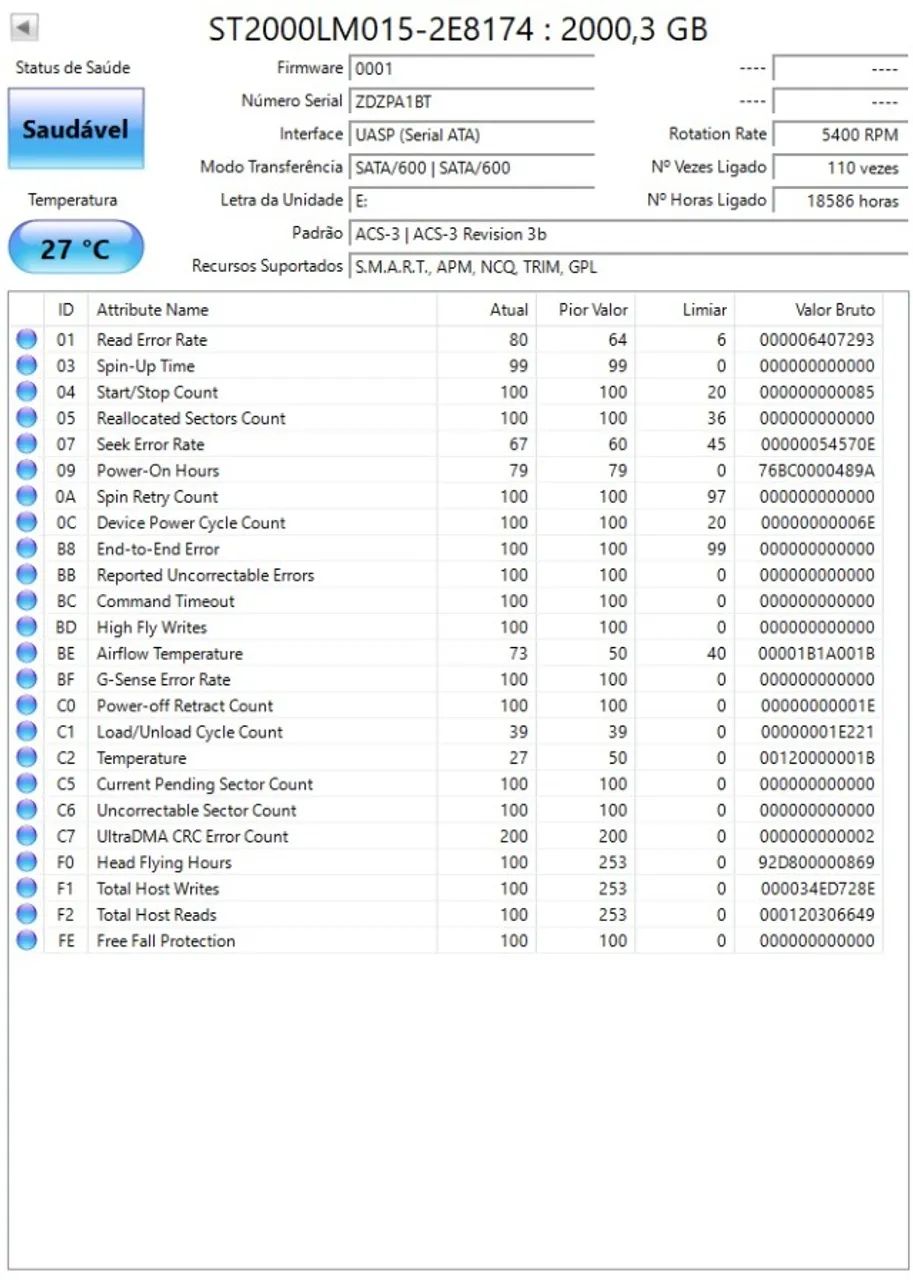913x1280 pixels.
Task: Click the status icon for Seek Error Rate
Action: point(27,444)
